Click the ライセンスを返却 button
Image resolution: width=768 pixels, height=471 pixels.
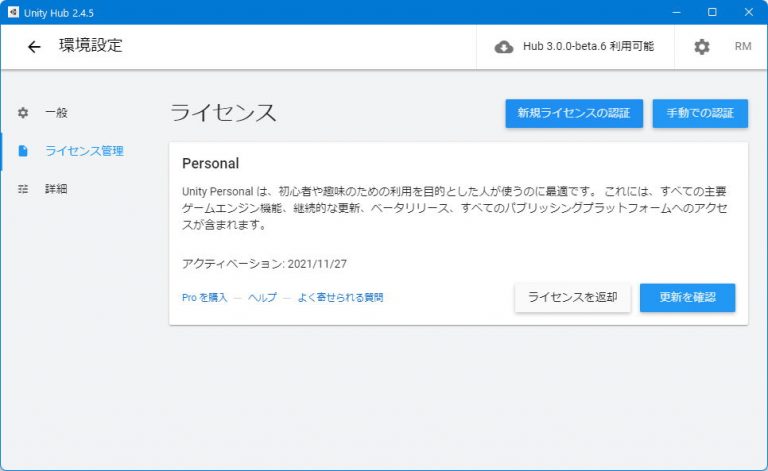(573, 297)
